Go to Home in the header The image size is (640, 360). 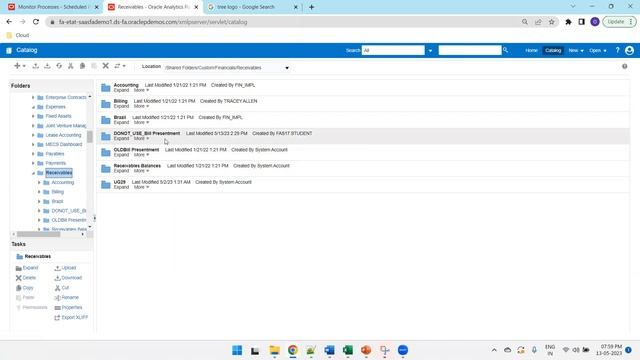coord(531,50)
